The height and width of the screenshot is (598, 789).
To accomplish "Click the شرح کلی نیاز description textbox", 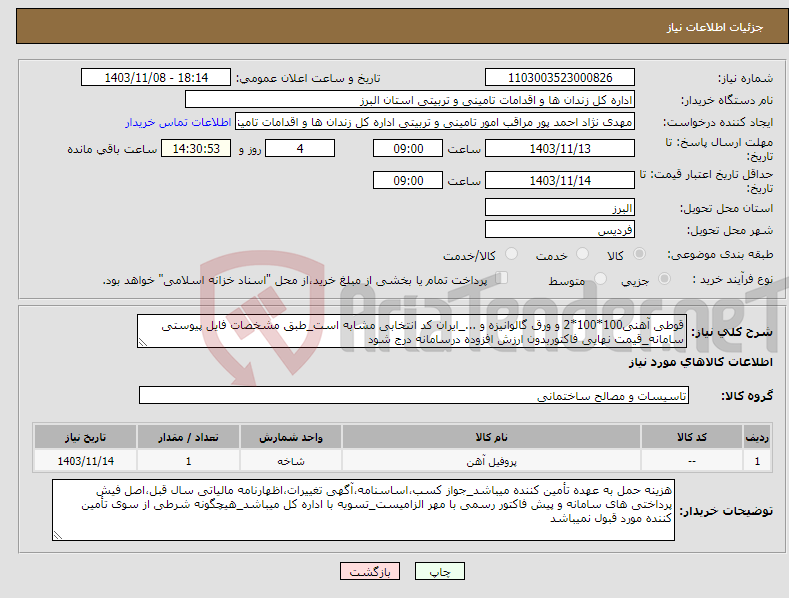I will [412, 331].
